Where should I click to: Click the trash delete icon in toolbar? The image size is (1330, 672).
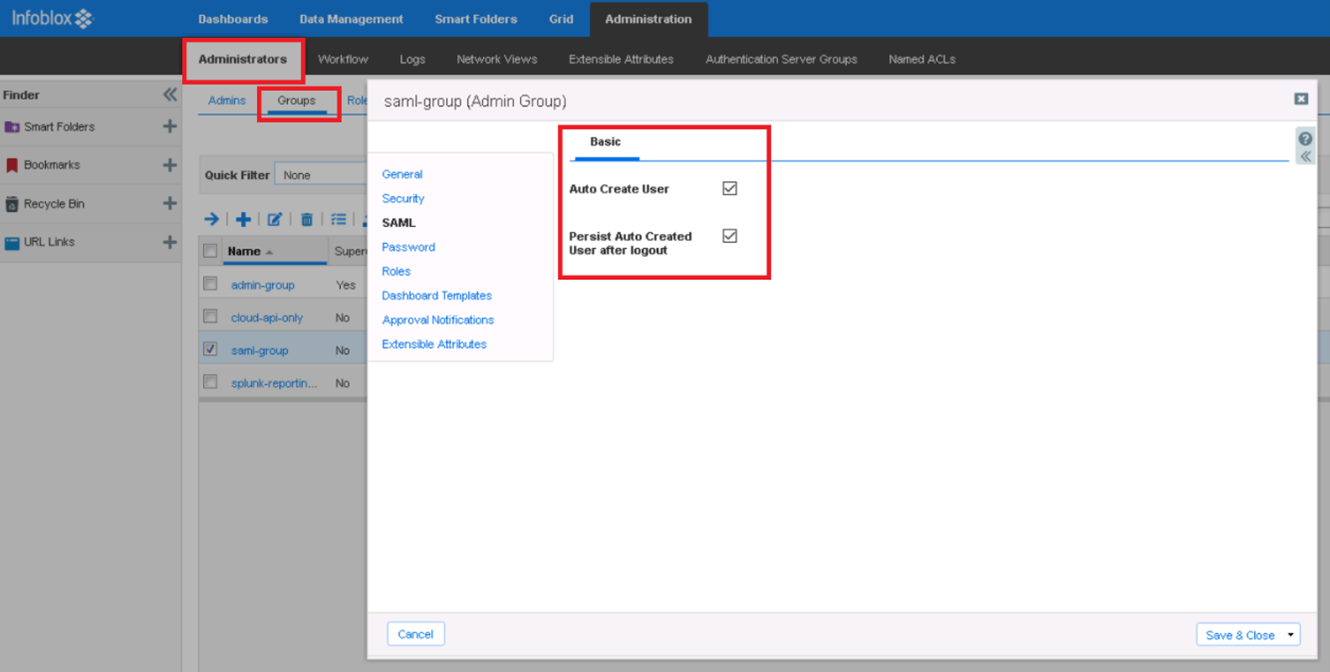307,219
